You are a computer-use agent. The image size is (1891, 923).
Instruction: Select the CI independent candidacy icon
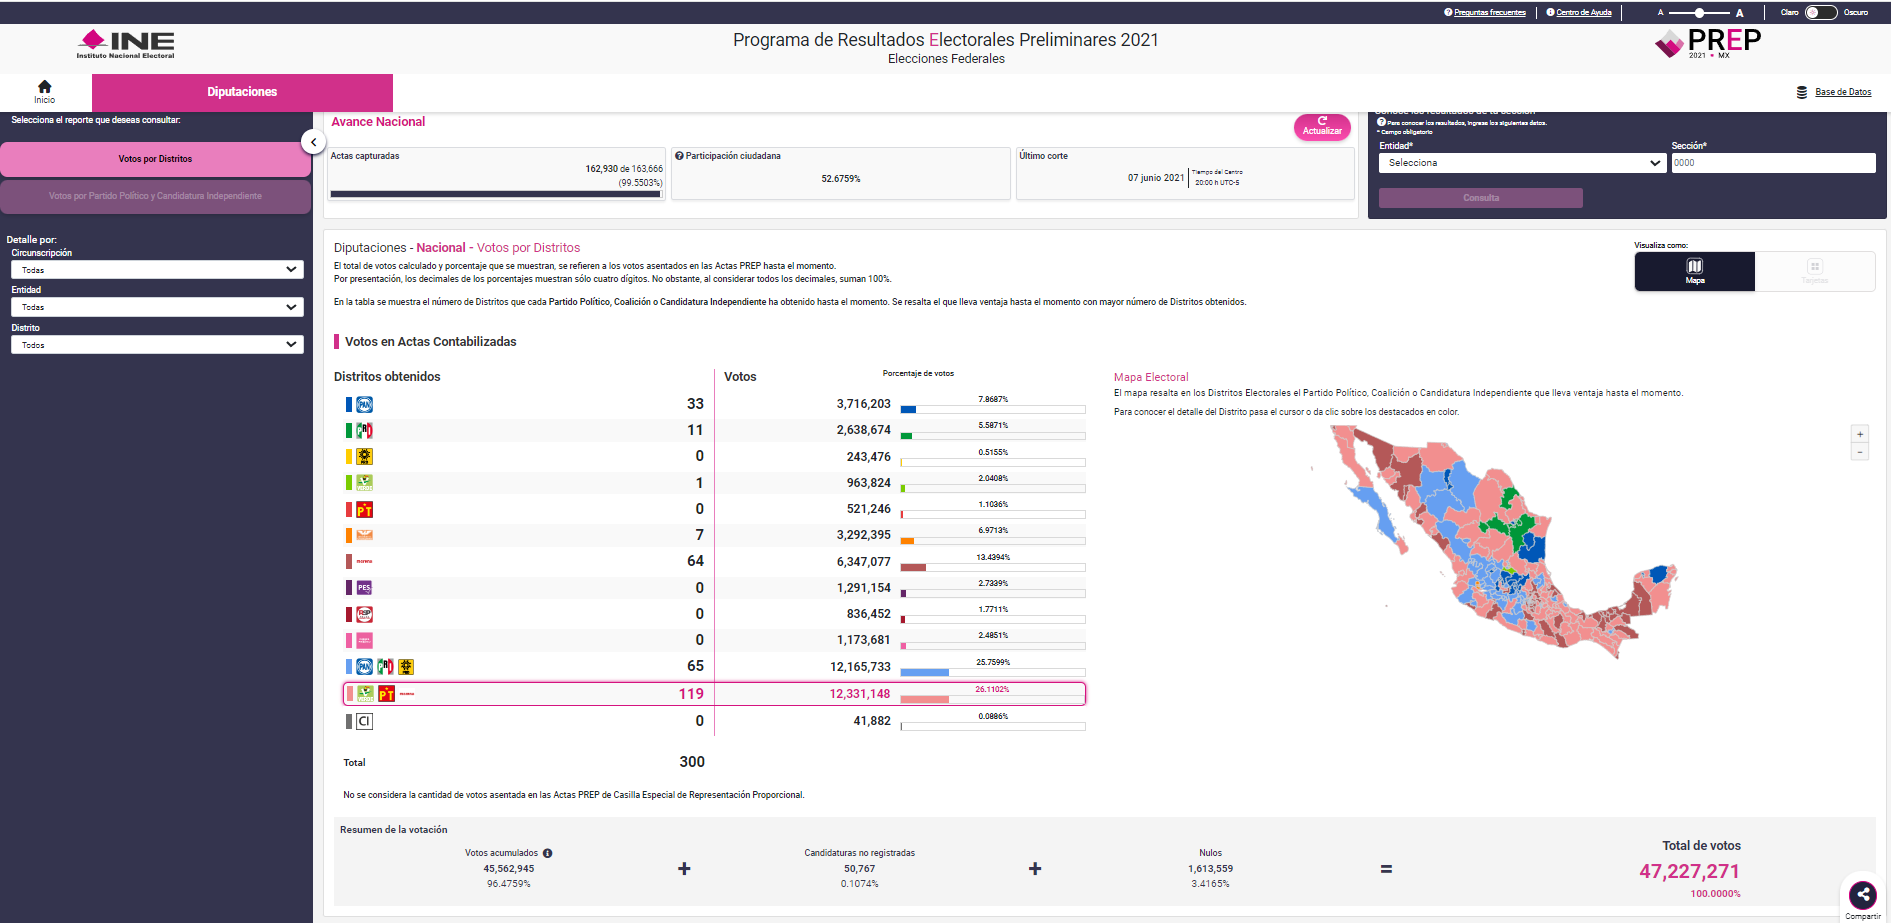pos(365,721)
